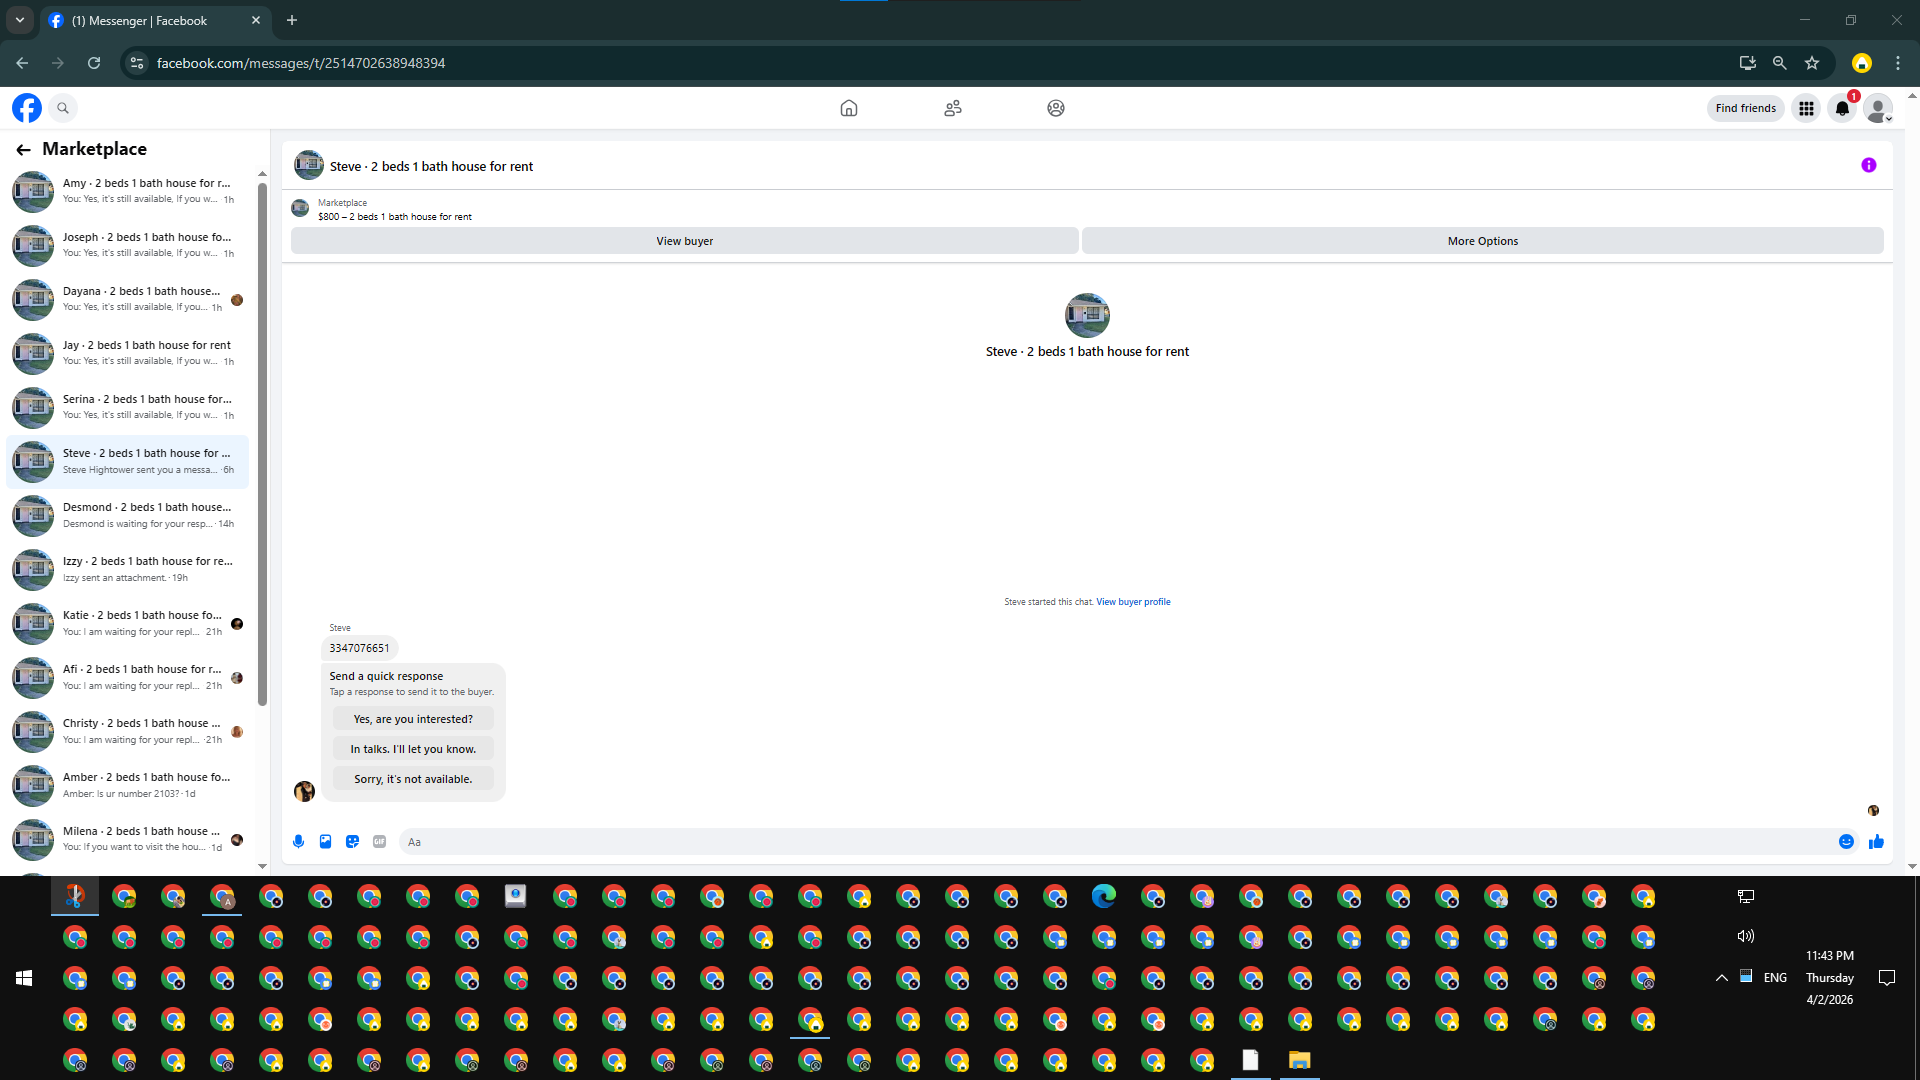
Task: Open the Groups icon in top navigation
Action: click(1056, 108)
